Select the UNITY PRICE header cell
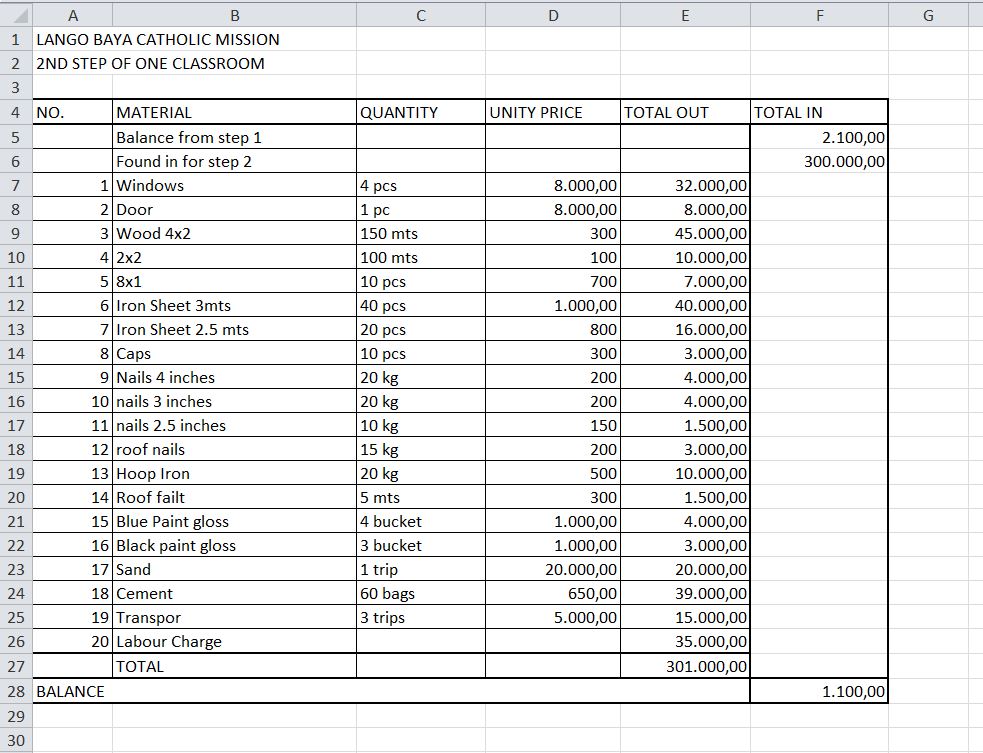Screen dimensions: 983x753 point(553,112)
